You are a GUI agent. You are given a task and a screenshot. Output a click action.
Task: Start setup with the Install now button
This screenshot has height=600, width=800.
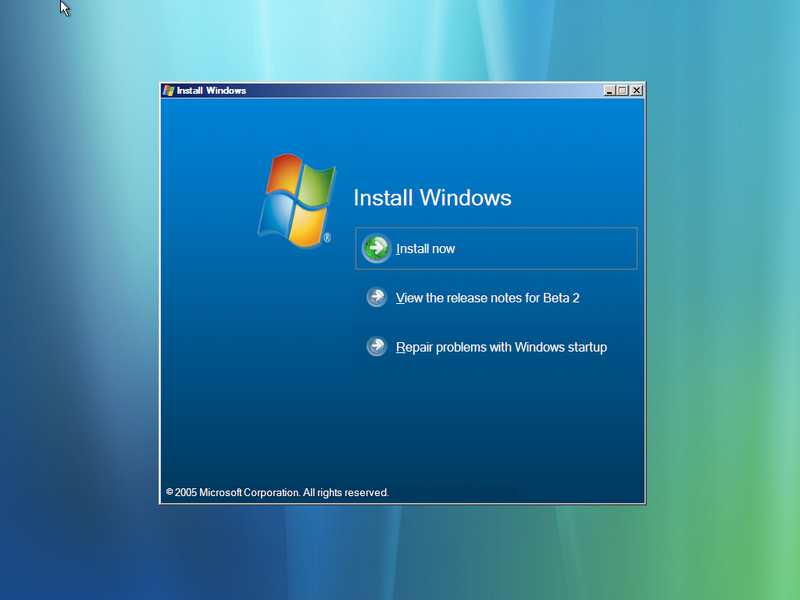pyautogui.click(x=496, y=248)
